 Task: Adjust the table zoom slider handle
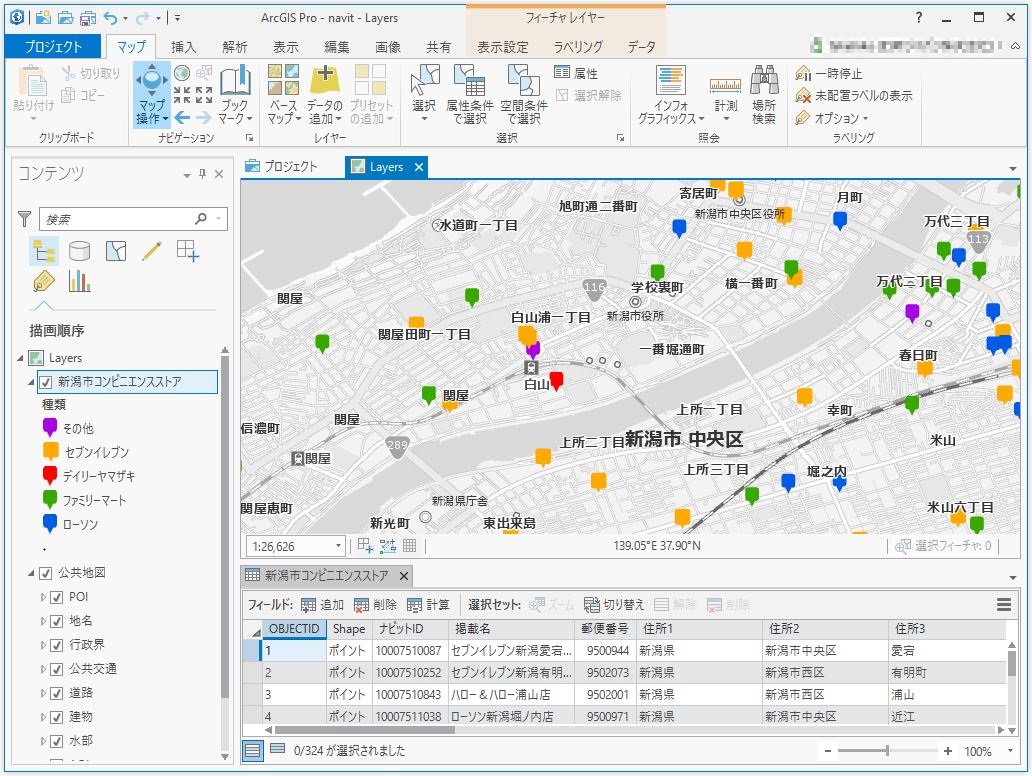pos(887,750)
